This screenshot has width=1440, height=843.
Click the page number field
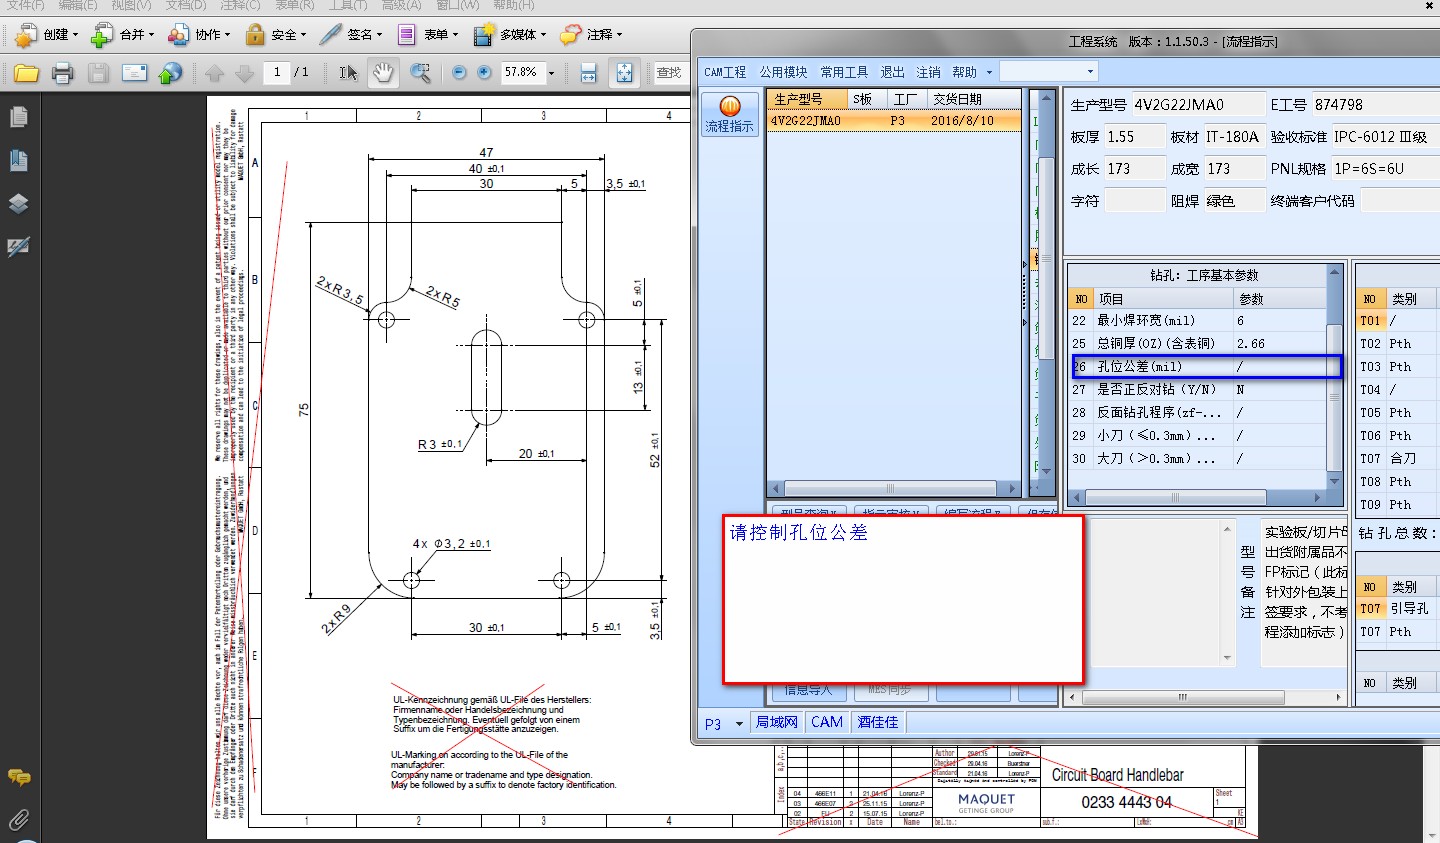click(x=277, y=72)
